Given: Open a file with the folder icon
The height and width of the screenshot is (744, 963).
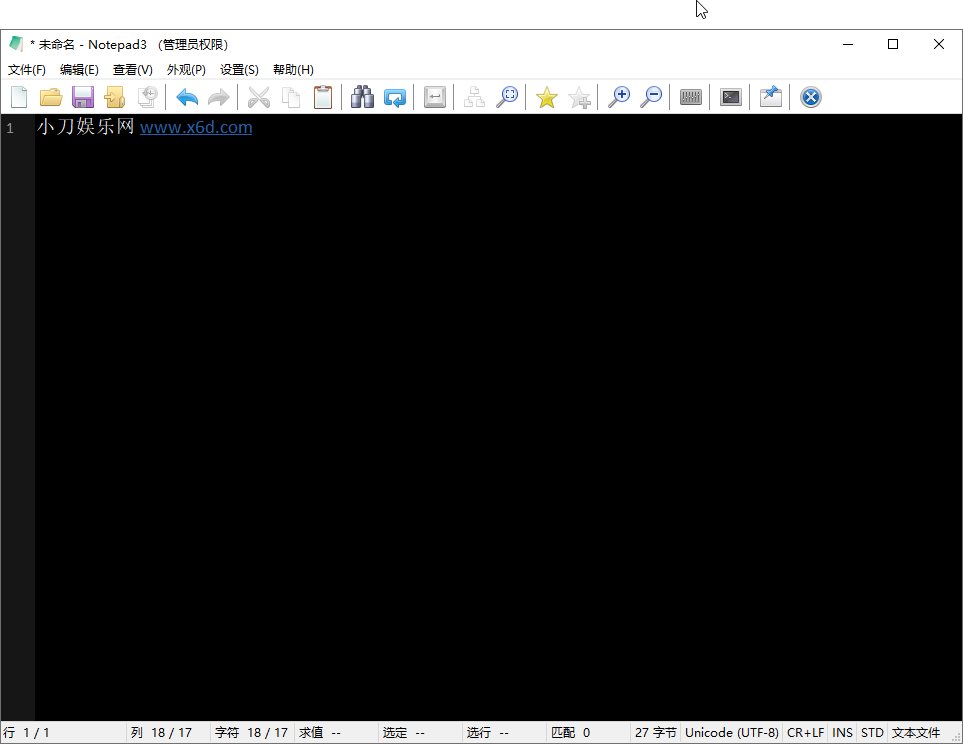Looking at the screenshot, I should (x=51, y=97).
